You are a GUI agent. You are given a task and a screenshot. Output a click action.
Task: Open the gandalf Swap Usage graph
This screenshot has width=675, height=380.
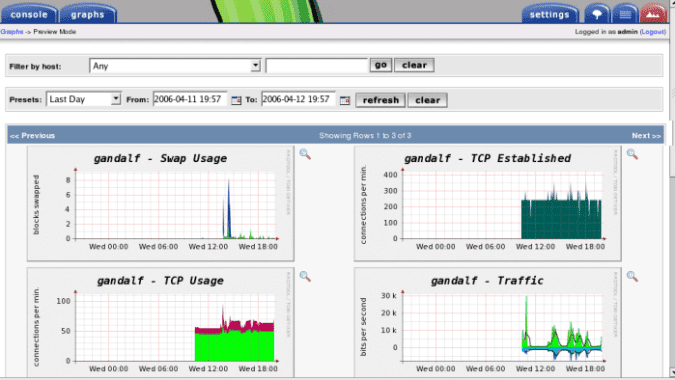pyautogui.click(x=161, y=203)
